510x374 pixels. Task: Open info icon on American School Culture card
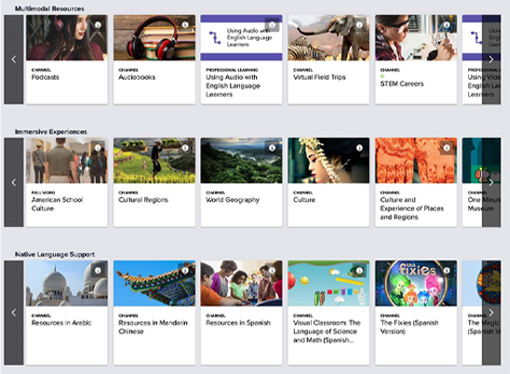coord(98,148)
